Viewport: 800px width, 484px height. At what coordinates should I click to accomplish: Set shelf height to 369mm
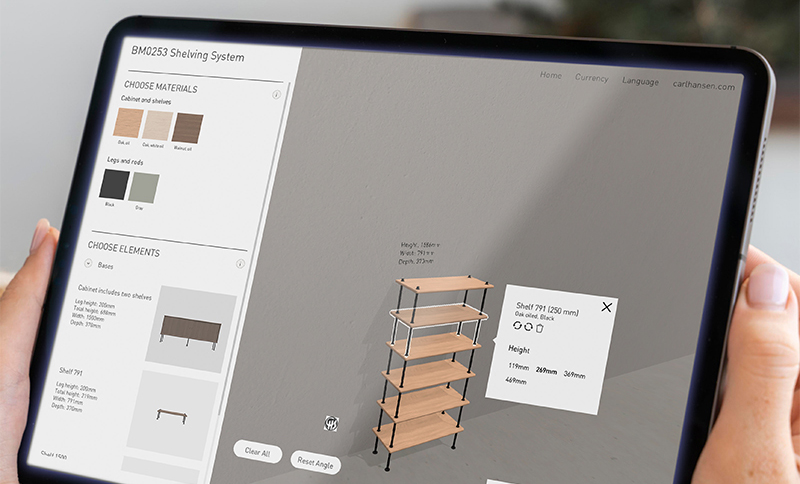[574, 375]
